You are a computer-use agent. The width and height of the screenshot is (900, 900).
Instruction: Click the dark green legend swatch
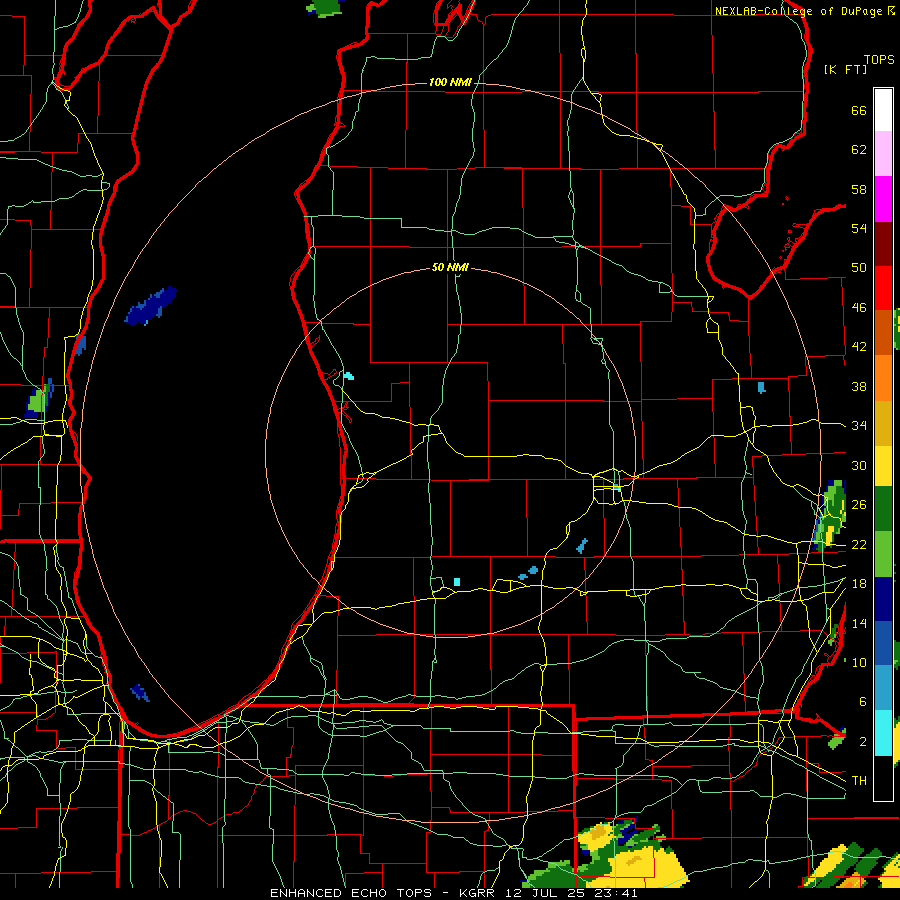[x=883, y=509]
